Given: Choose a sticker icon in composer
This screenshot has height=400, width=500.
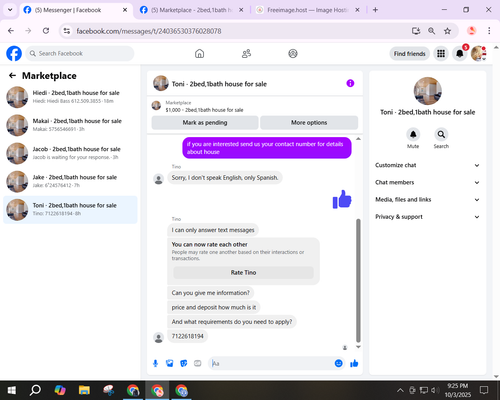Looking at the screenshot, I should (184, 363).
